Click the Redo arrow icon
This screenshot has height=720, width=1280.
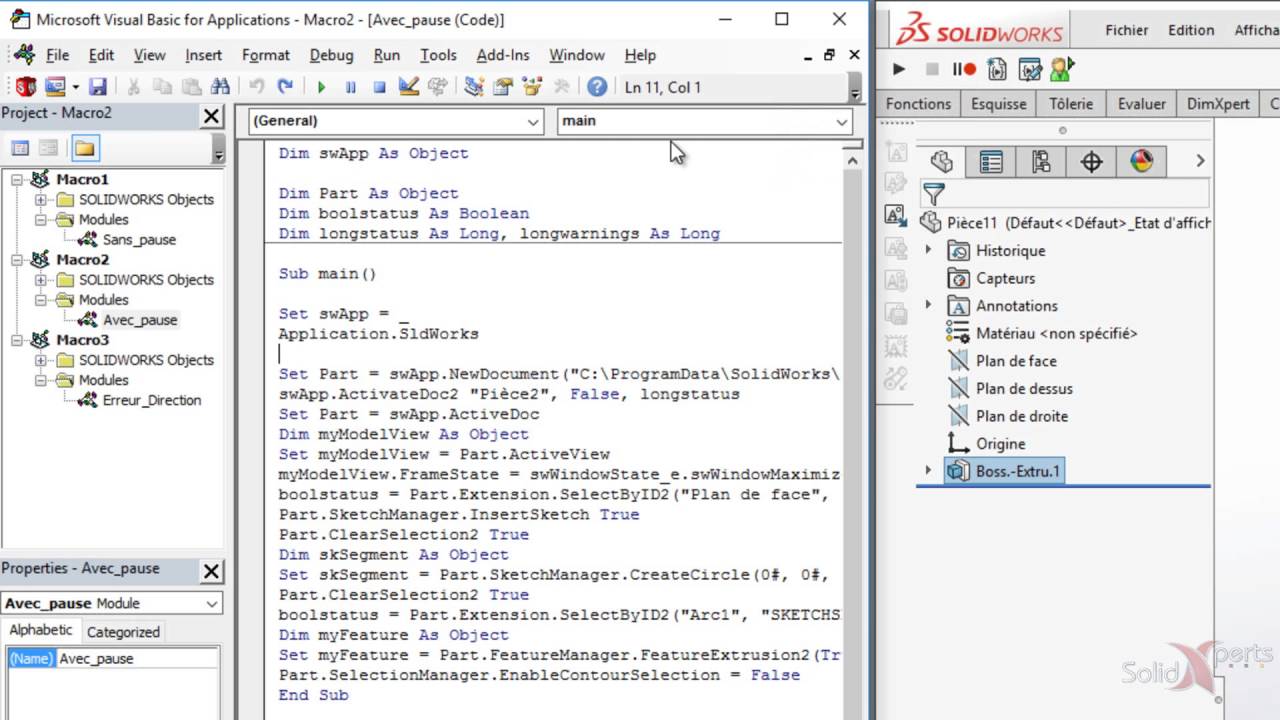[x=285, y=87]
